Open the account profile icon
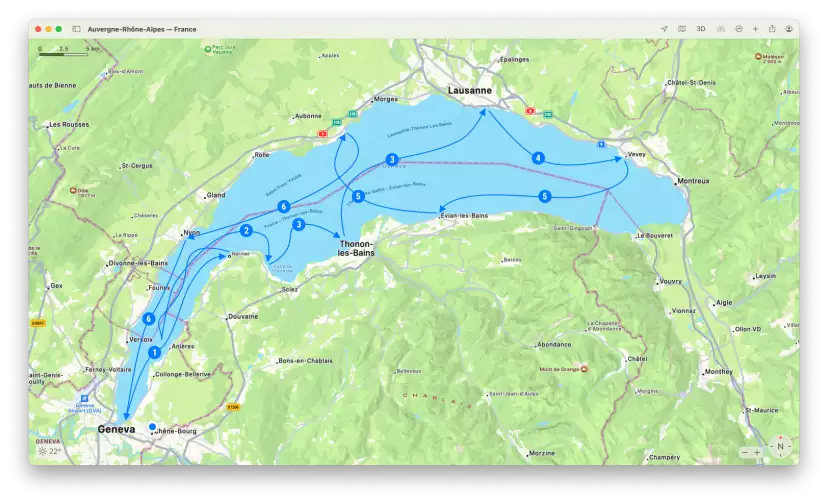The image size is (828, 503). [x=789, y=29]
